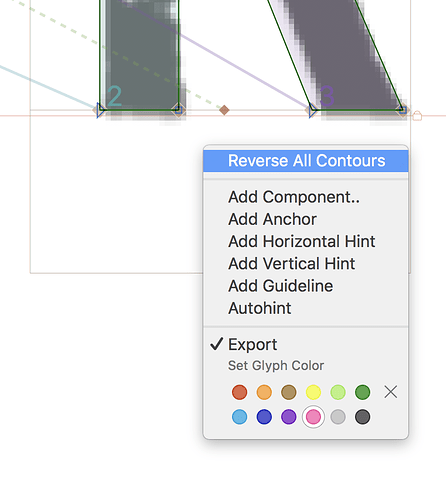Pick the red glyph color swatch
Viewport: 446px width, 500px height.
coord(240,392)
